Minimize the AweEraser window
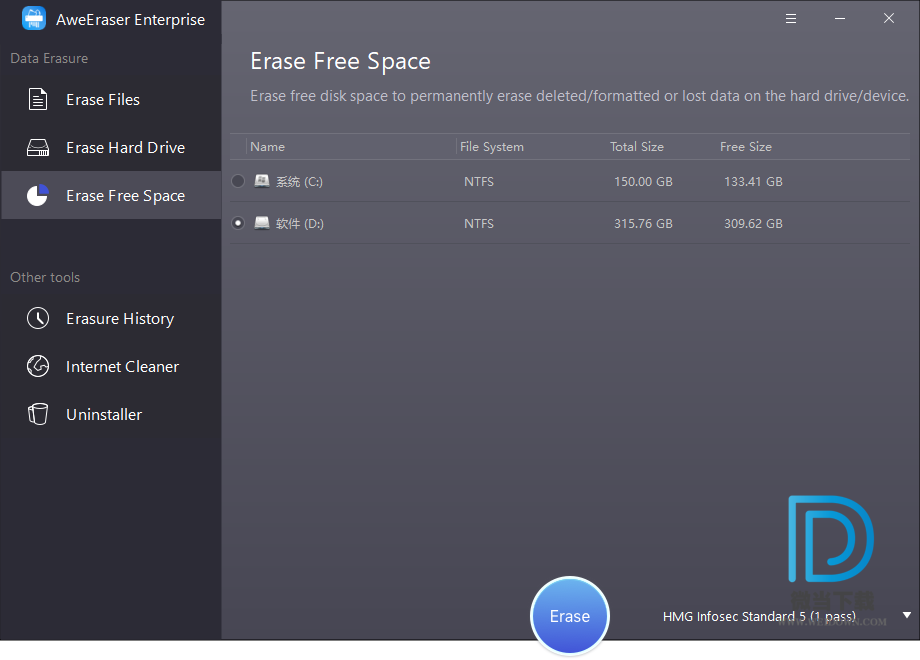This screenshot has width=920, height=660. pyautogui.click(x=840, y=19)
